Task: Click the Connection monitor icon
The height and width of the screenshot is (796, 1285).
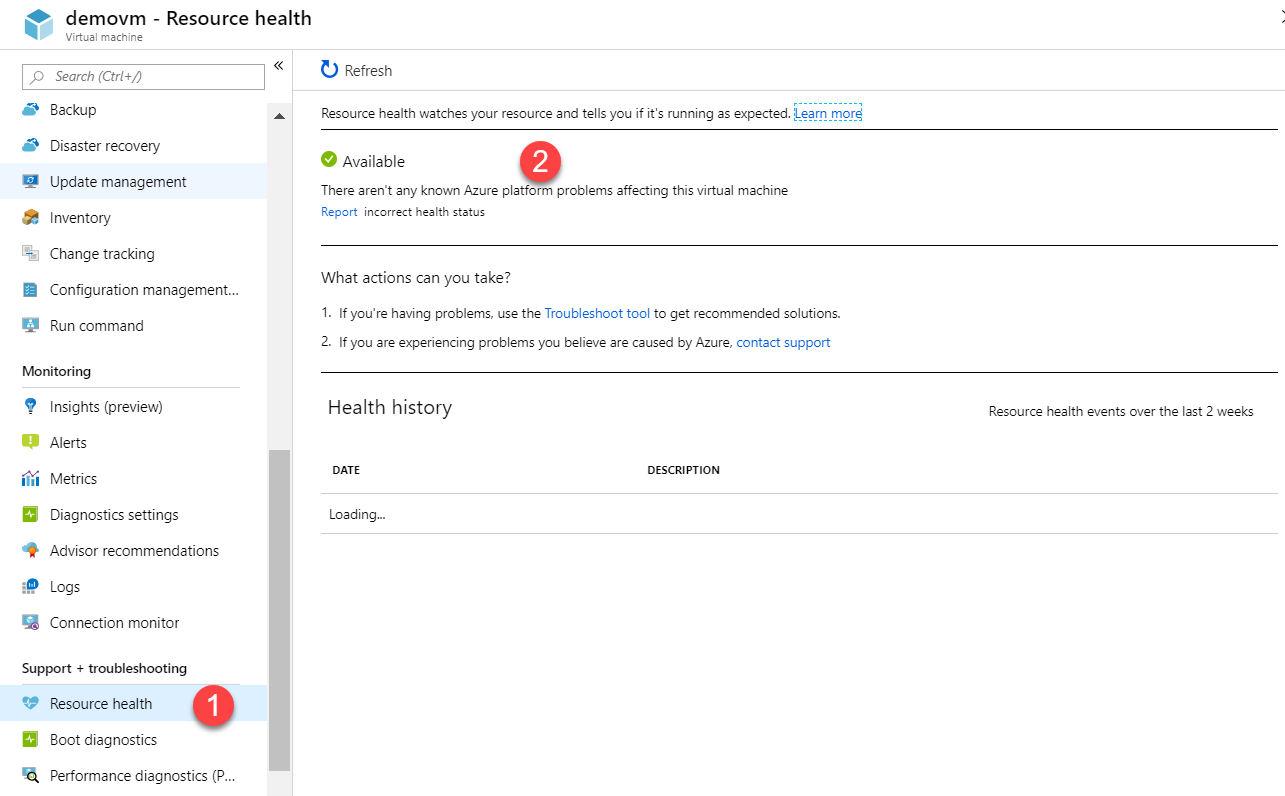Action: 31,623
